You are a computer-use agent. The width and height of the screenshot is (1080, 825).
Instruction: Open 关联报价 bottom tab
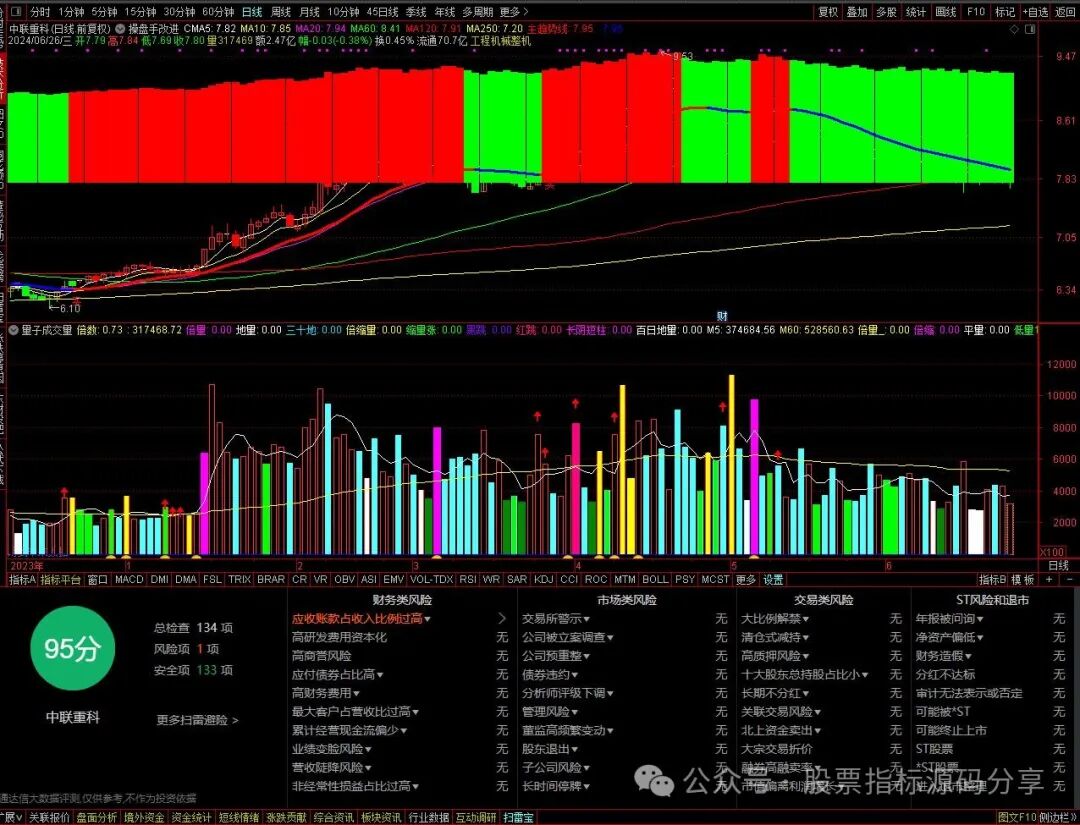[49, 817]
